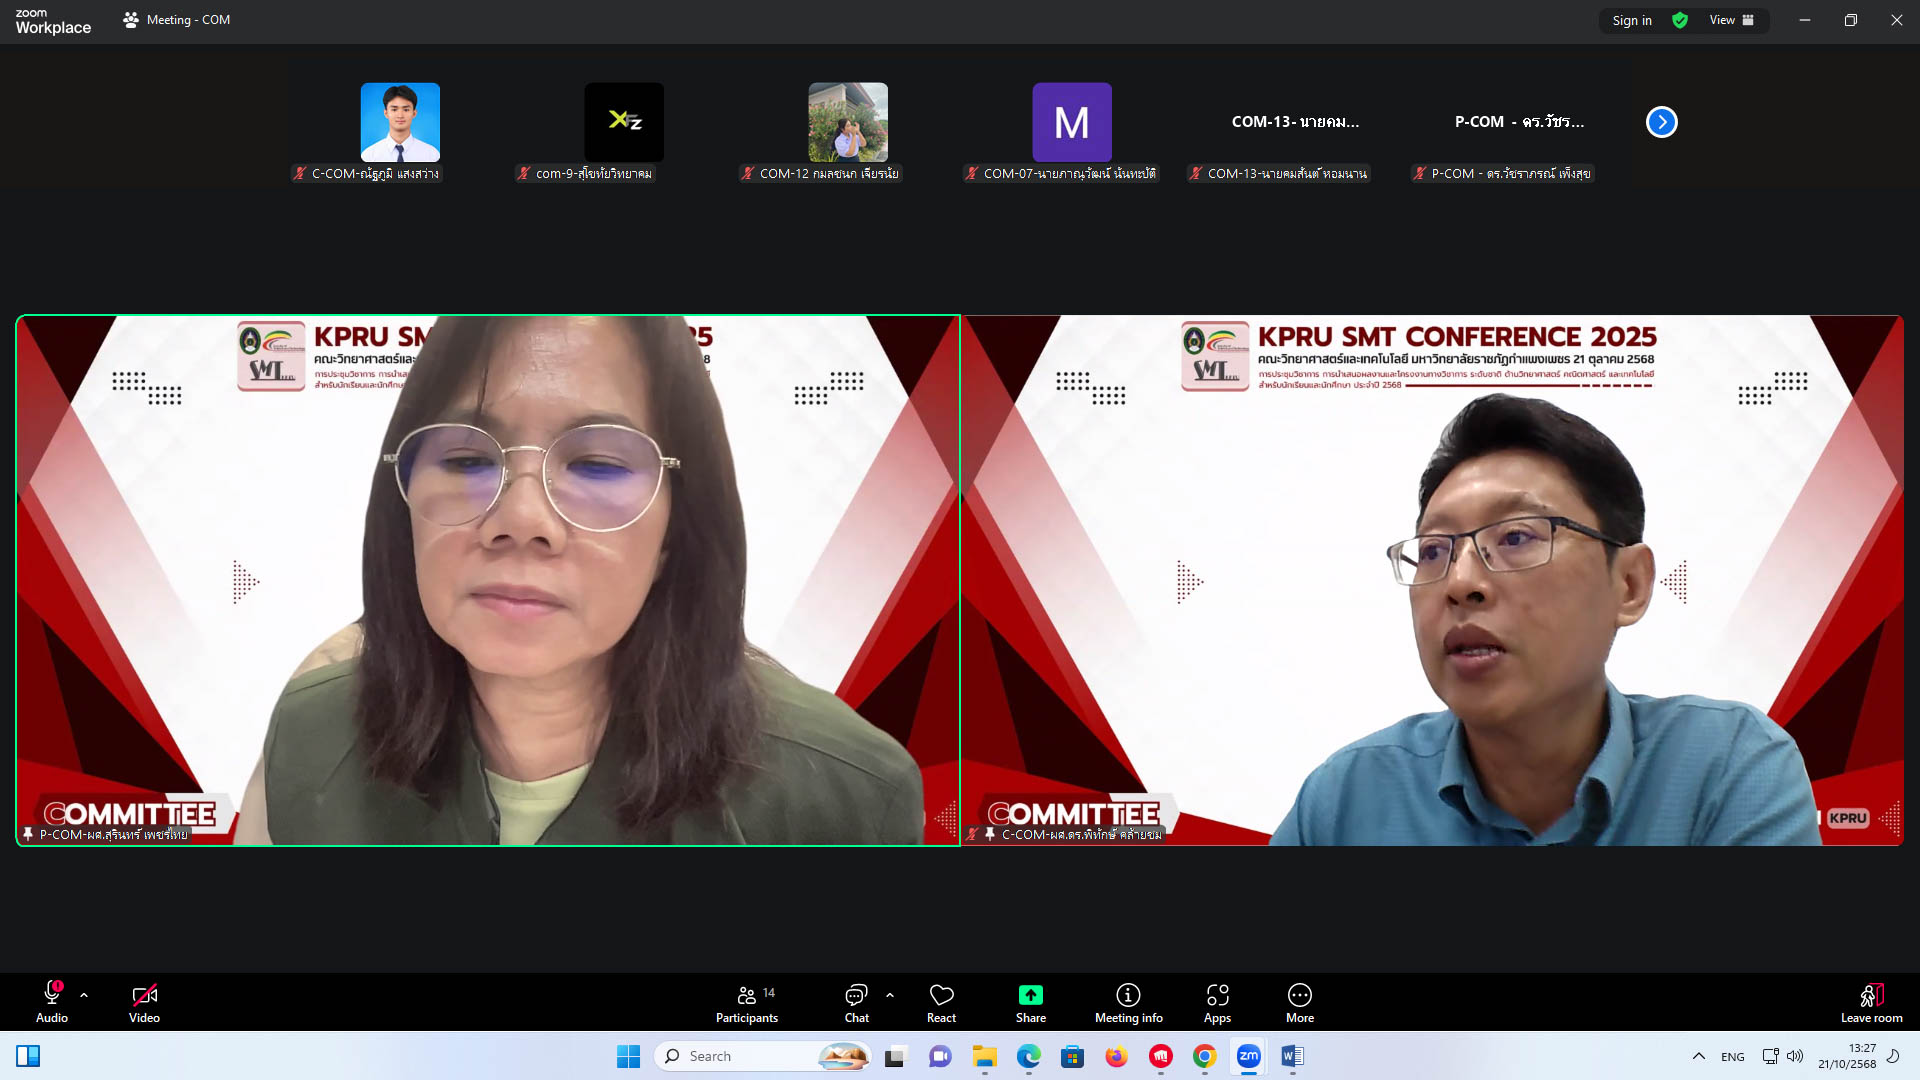
Task: Show Meeting info details
Action: (x=1128, y=1003)
